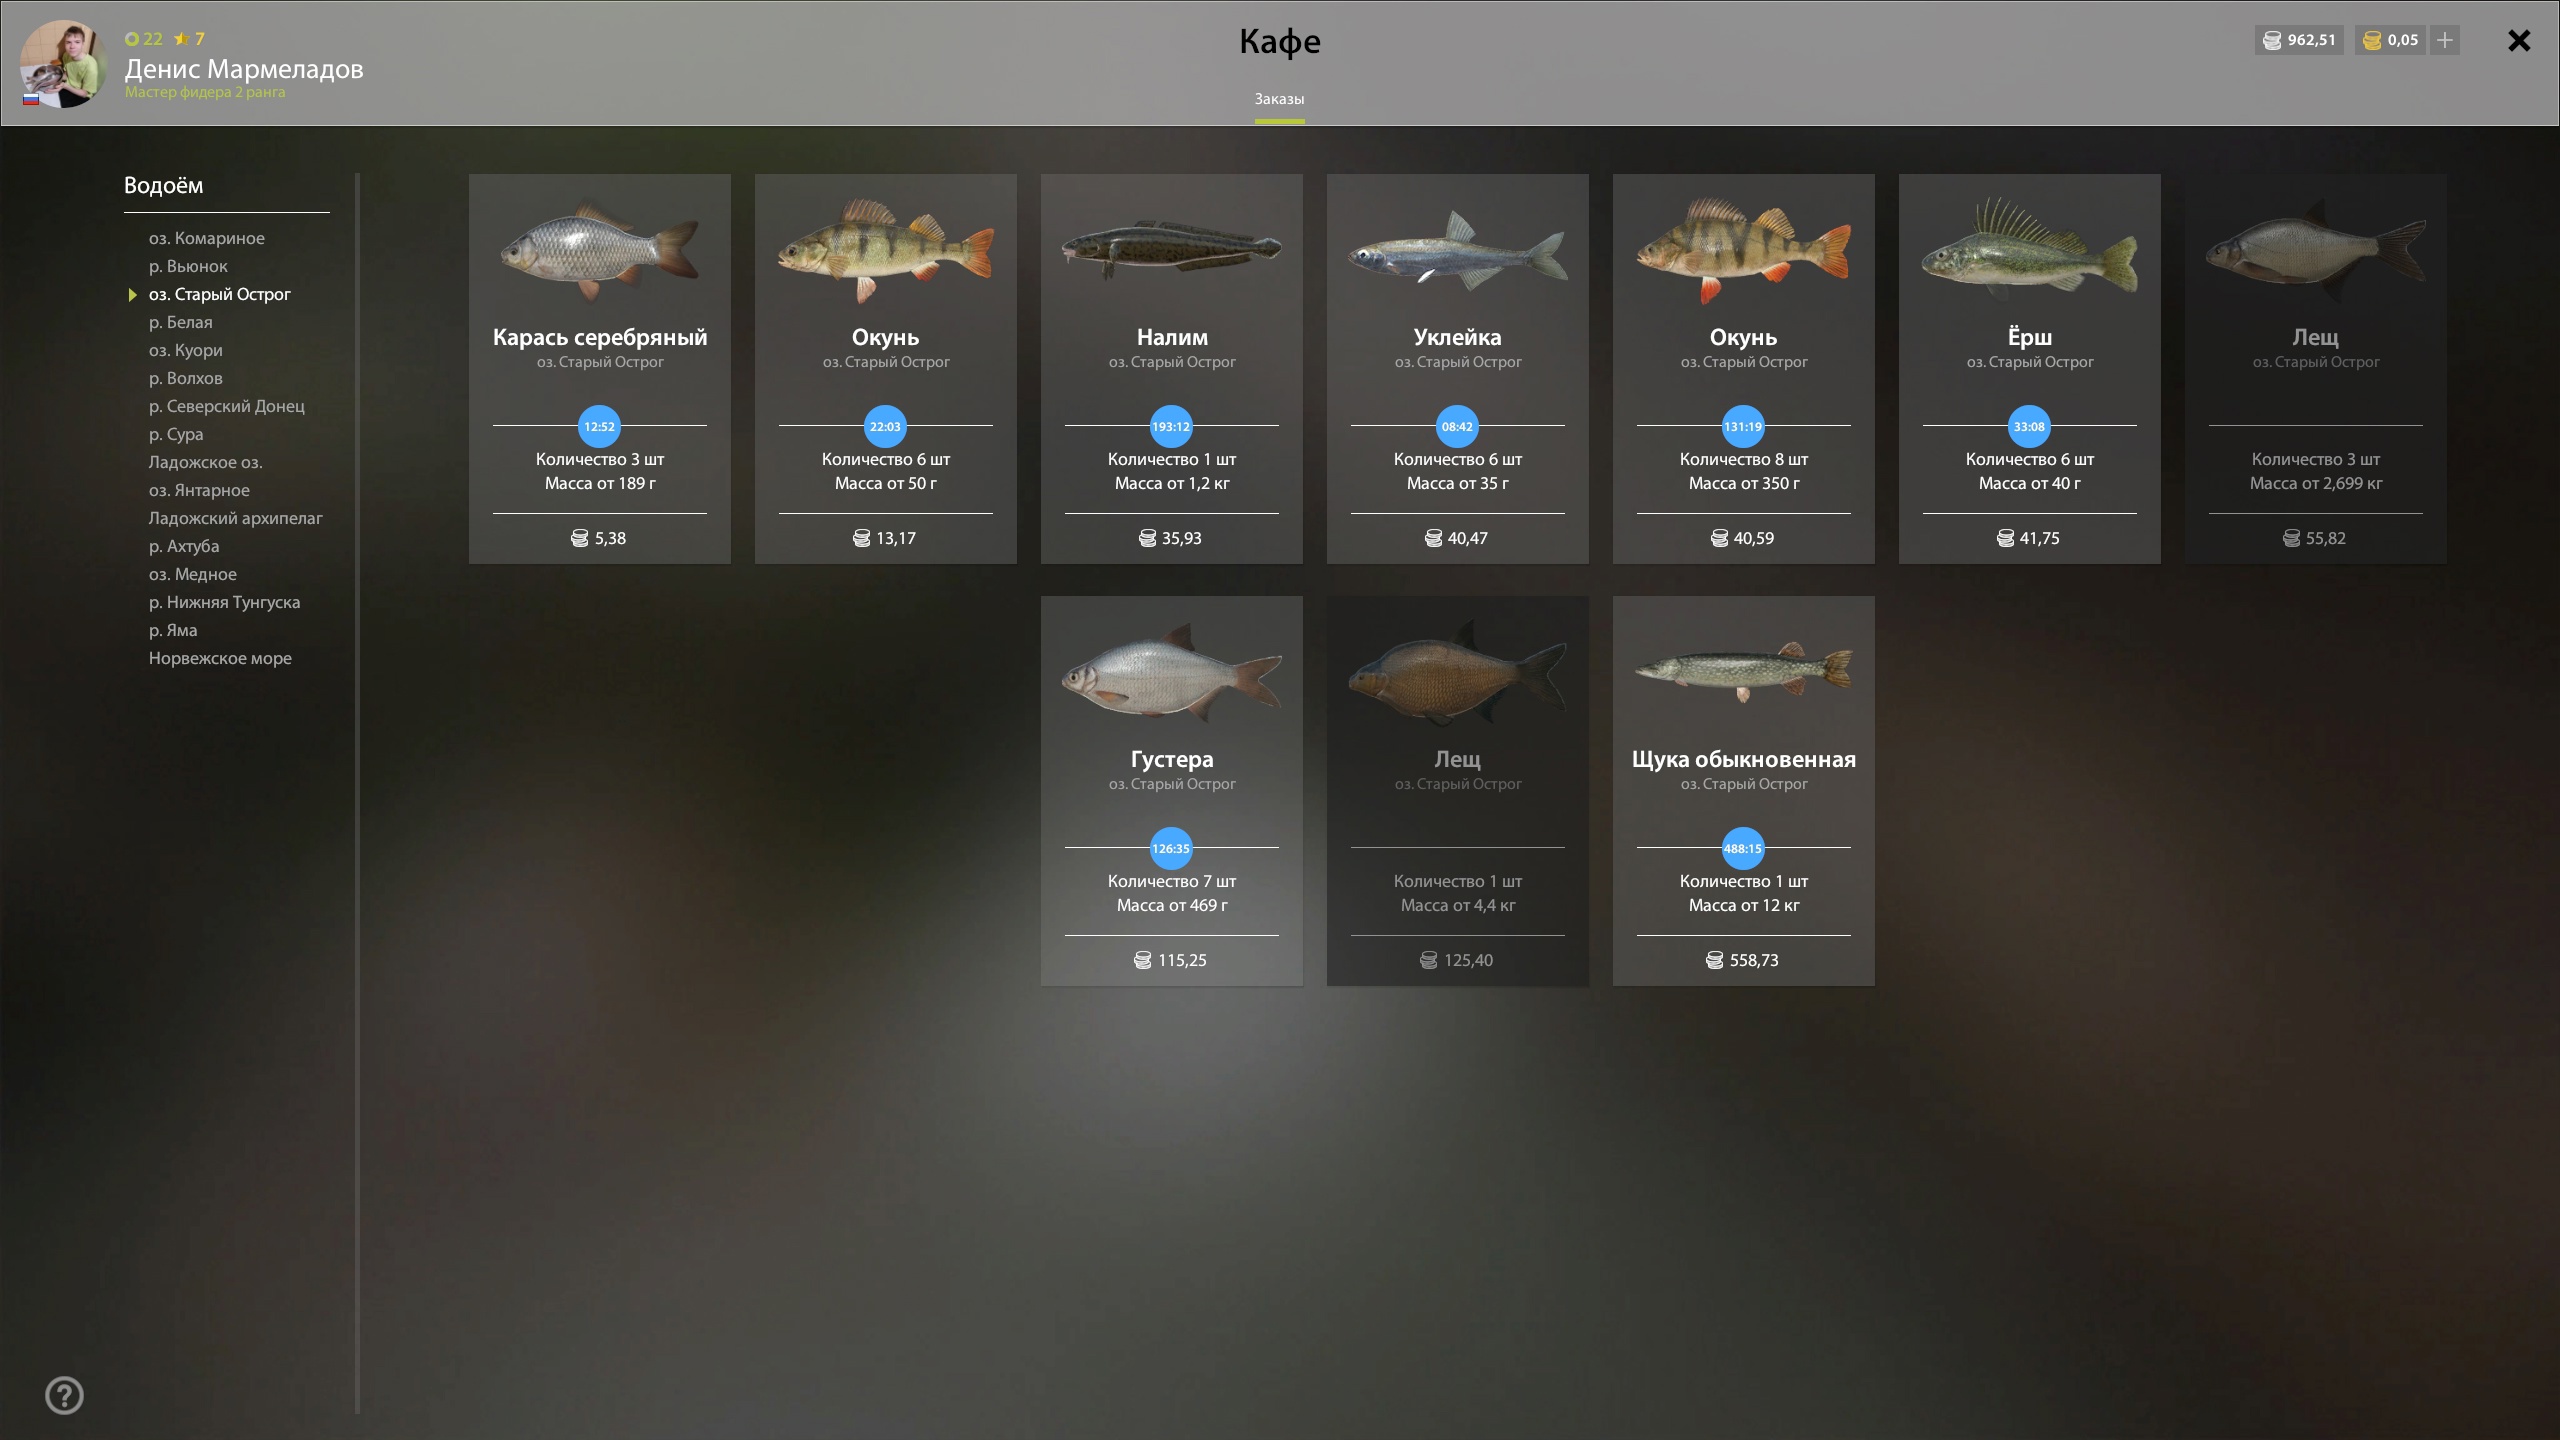Viewport: 2560px width, 1440px height.
Task: Open the Ёрш order card
Action: 2030,369
